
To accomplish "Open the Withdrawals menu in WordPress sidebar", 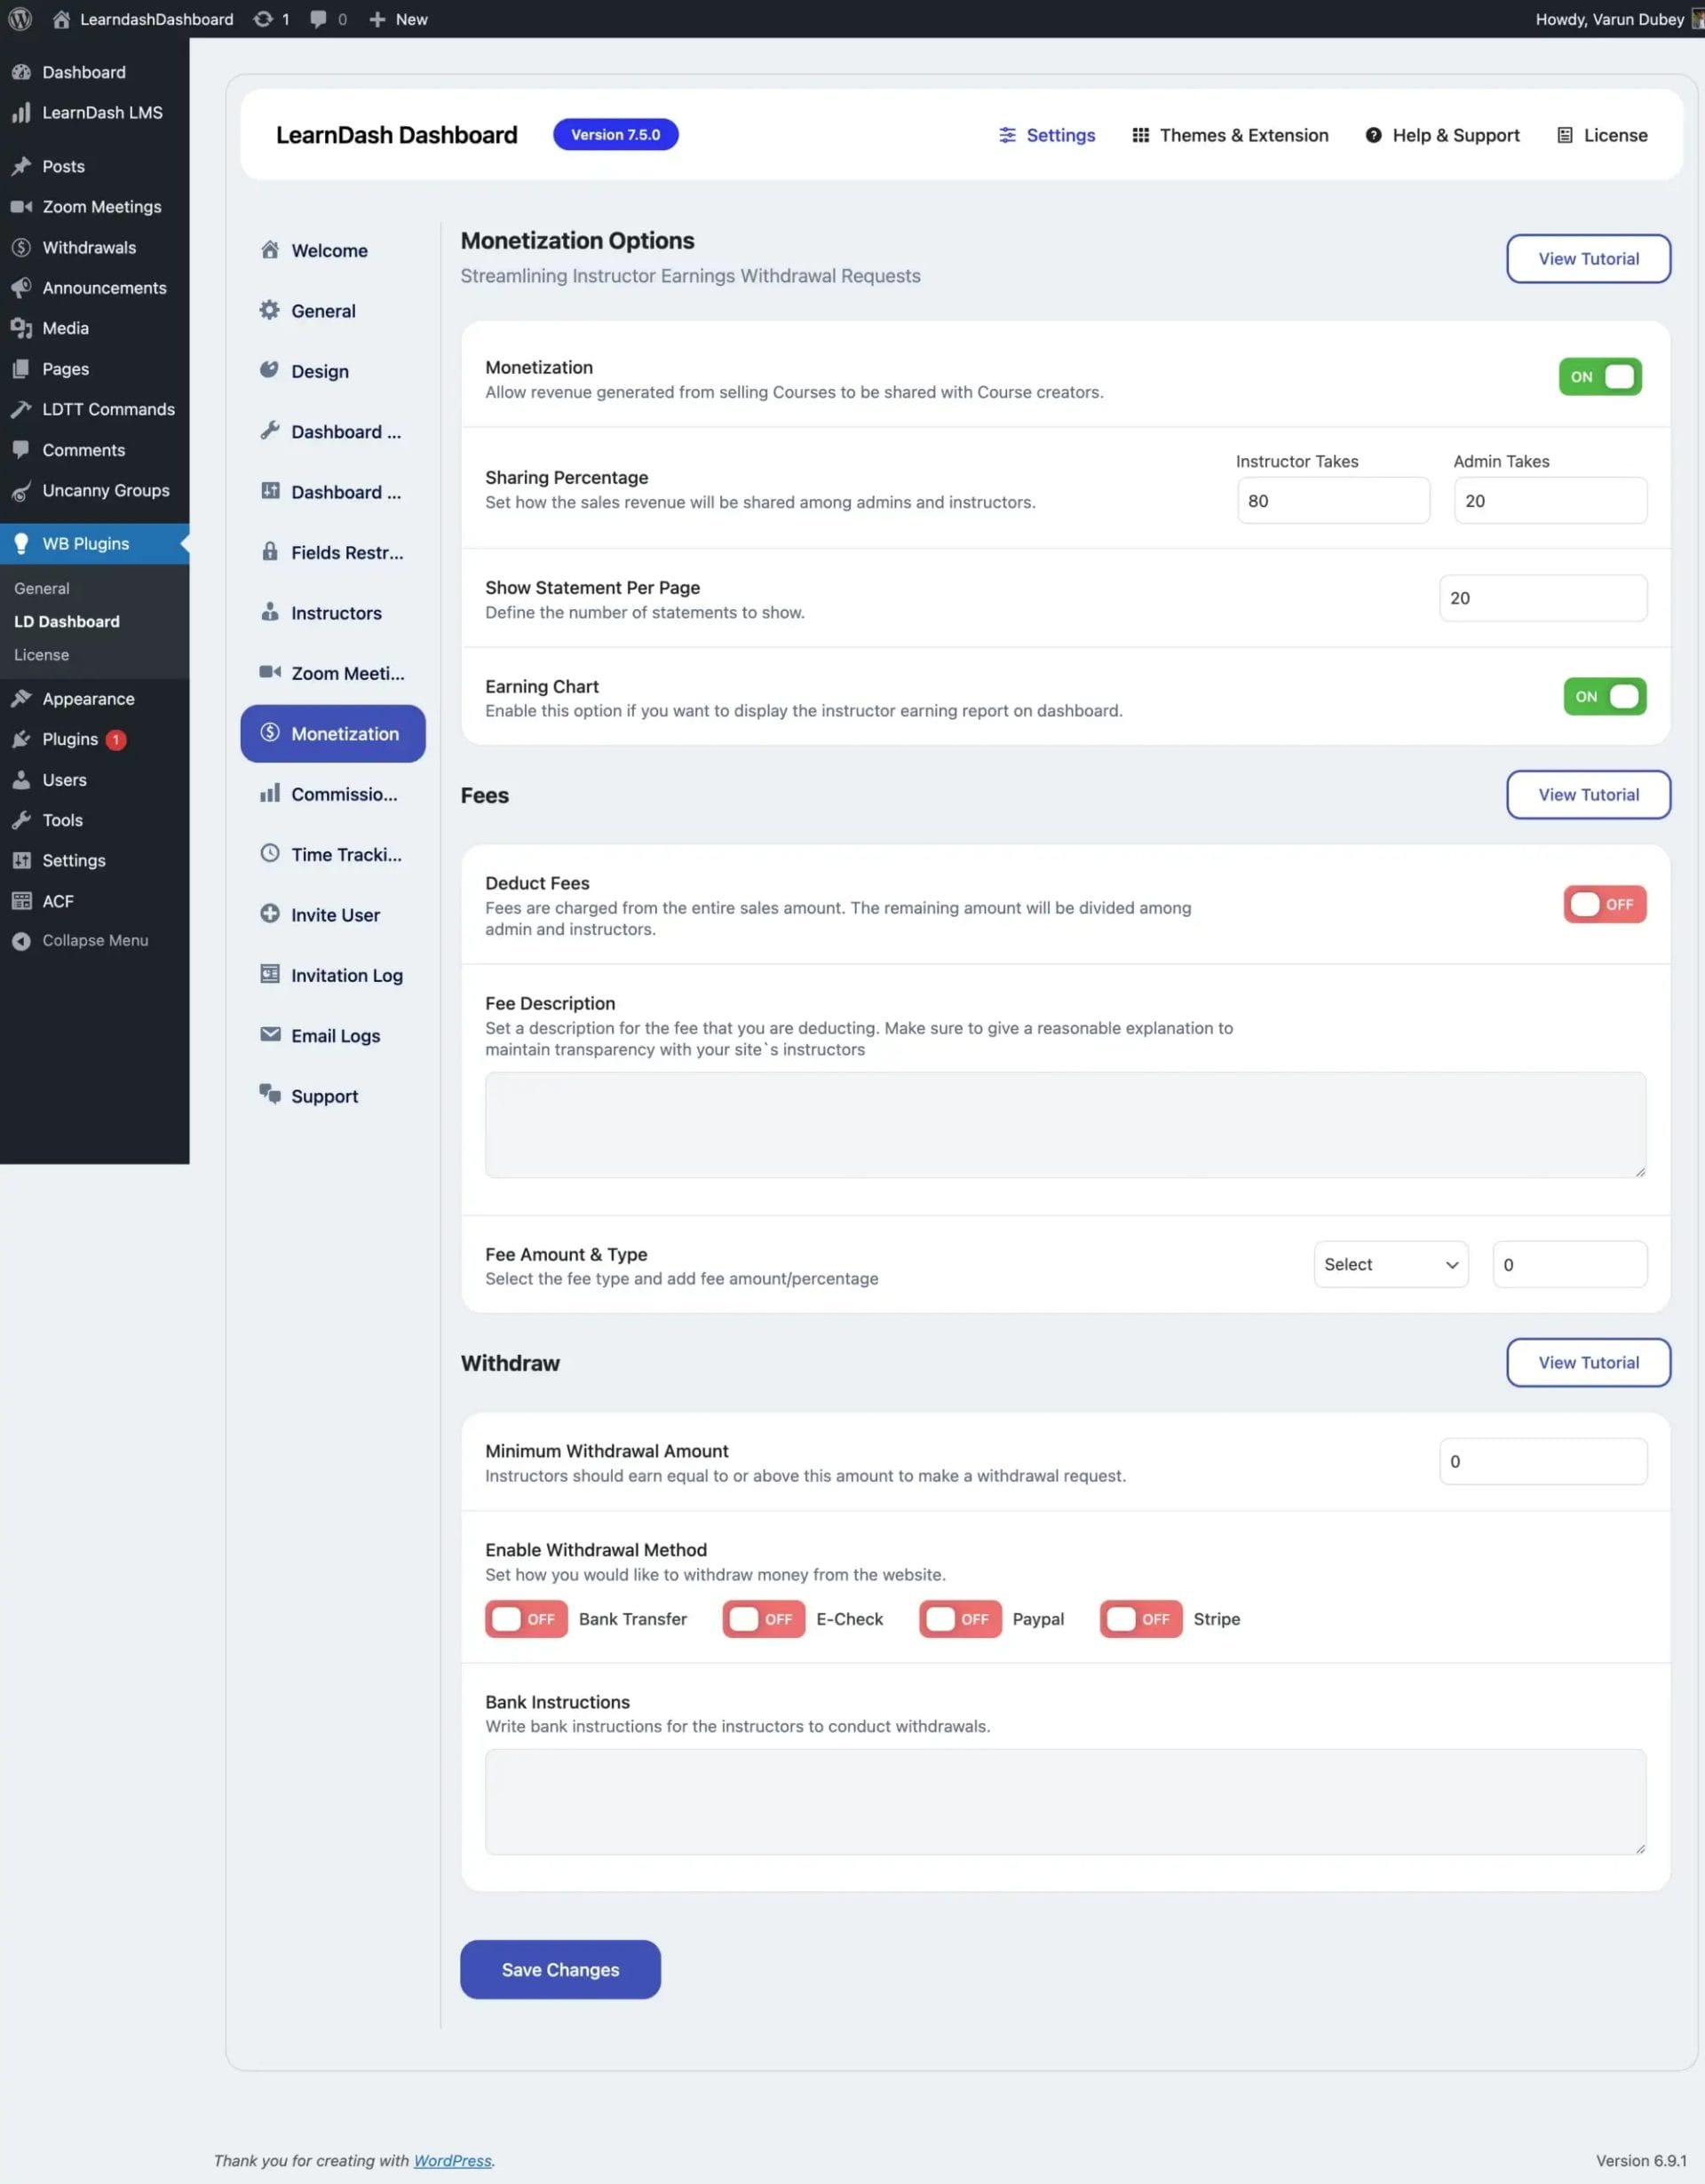I will pos(88,247).
